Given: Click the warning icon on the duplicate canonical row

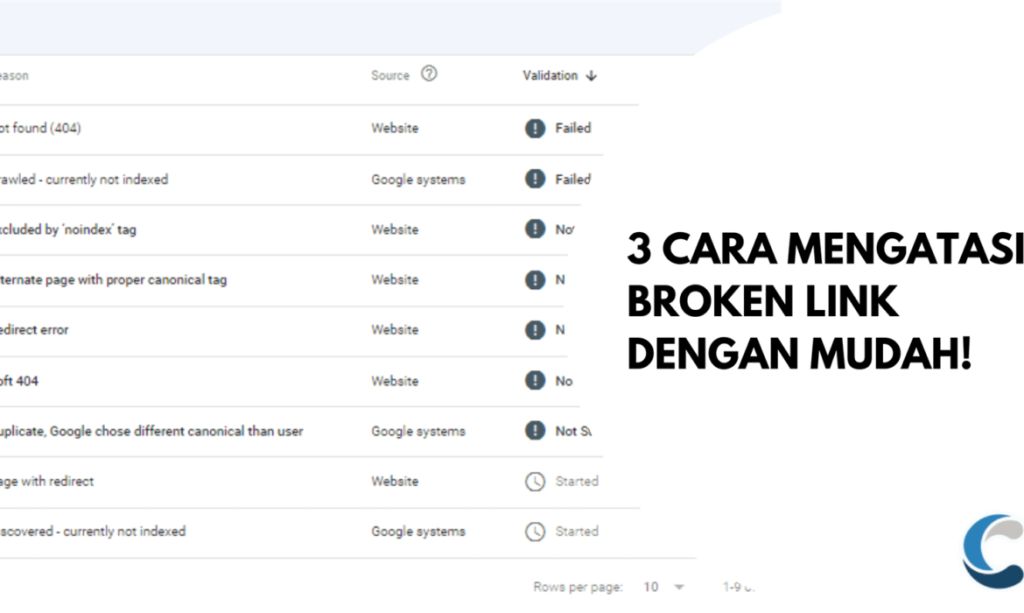Looking at the screenshot, I should pos(533,431).
